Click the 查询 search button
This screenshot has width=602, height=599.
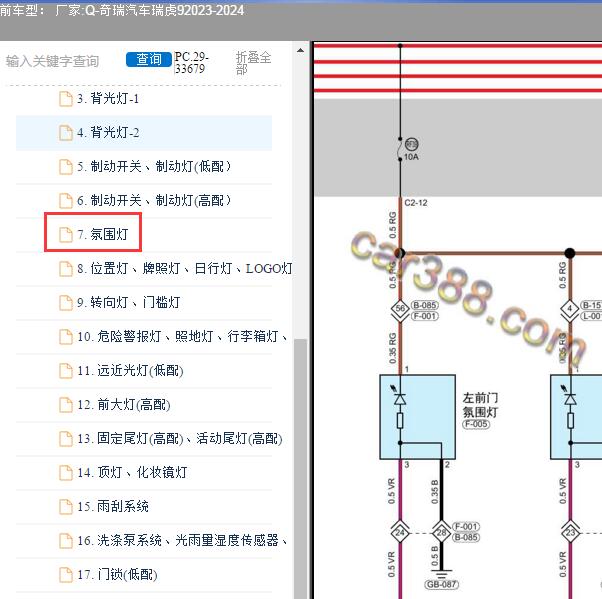[149, 59]
